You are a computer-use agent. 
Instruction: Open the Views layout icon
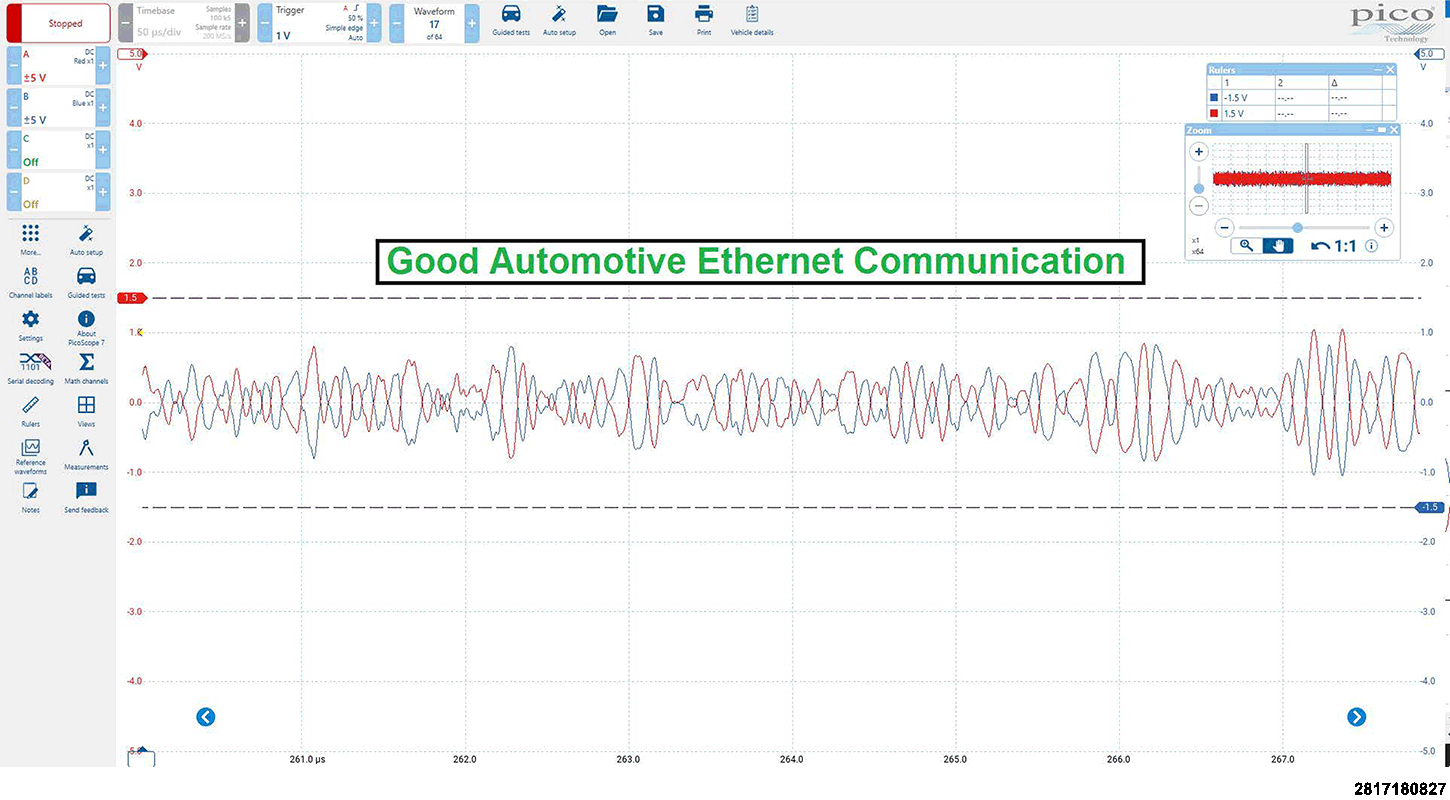(86, 408)
